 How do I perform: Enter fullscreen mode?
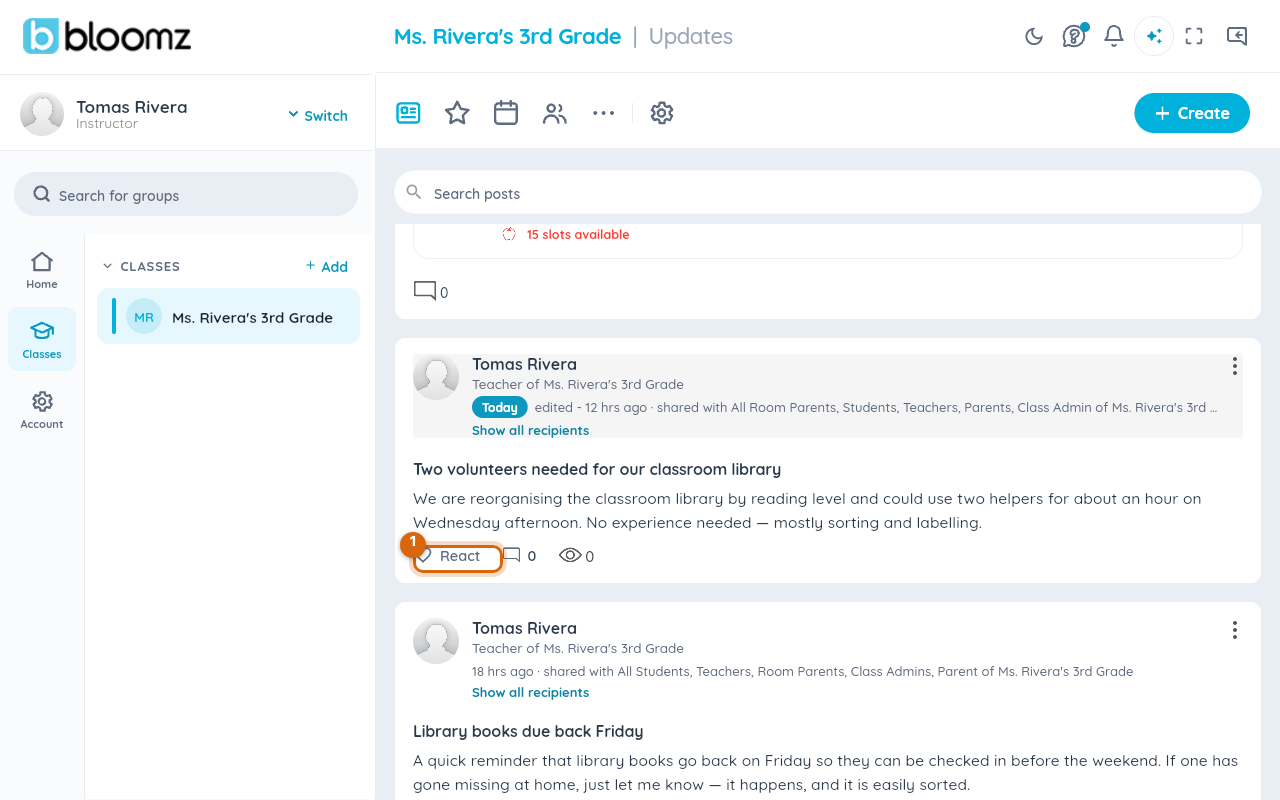pyautogui.click(x=1194, y=36)
